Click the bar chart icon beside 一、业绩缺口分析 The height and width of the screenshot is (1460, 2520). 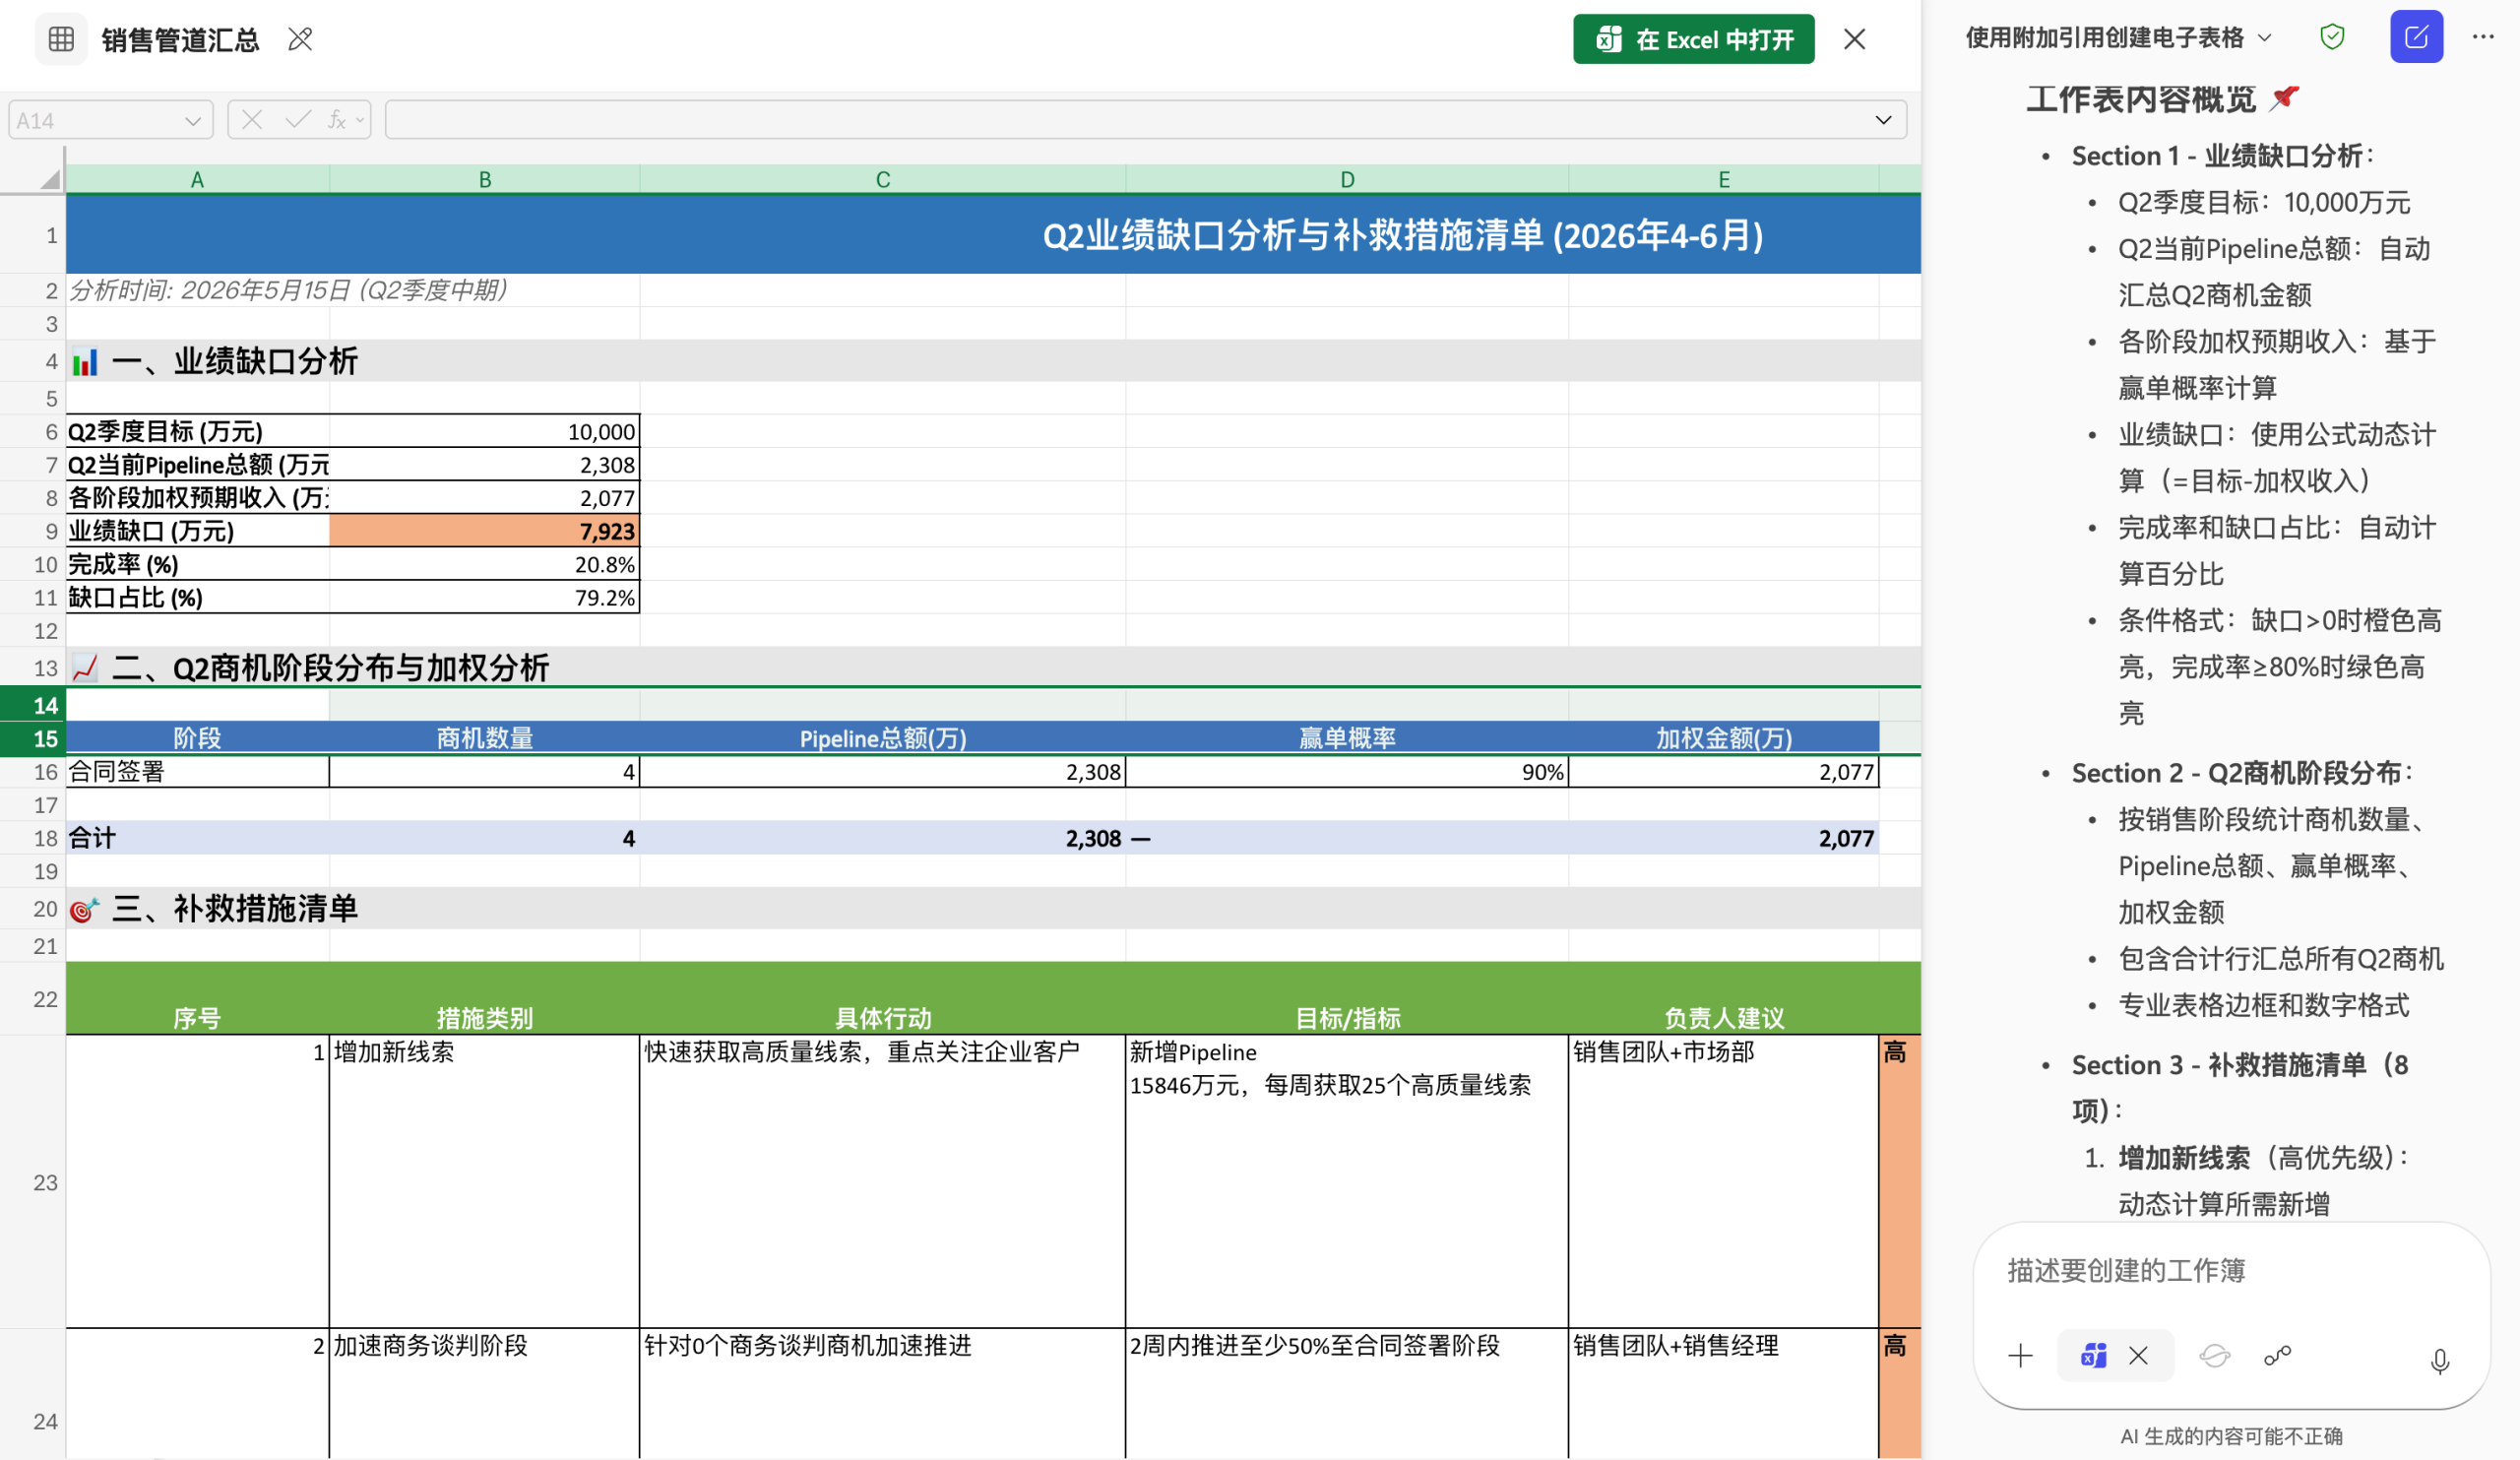[x=85, y=362]
